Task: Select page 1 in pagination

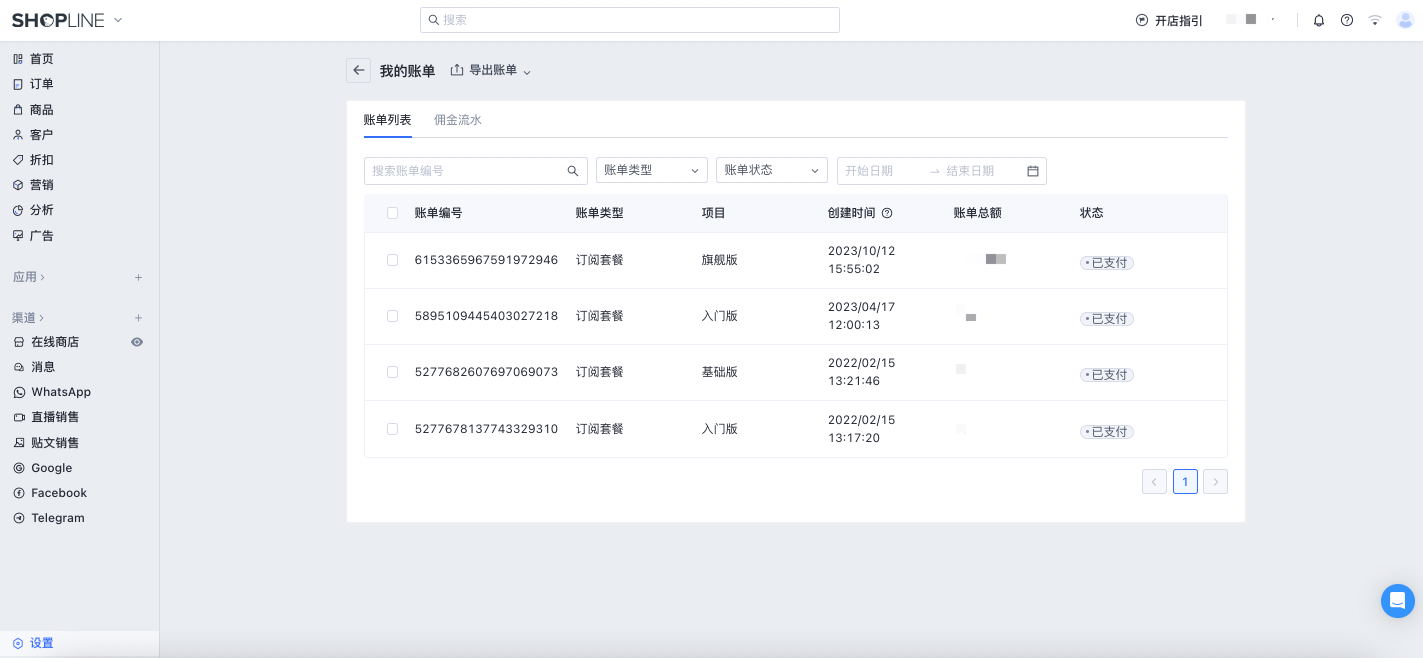Action: 1185,482
